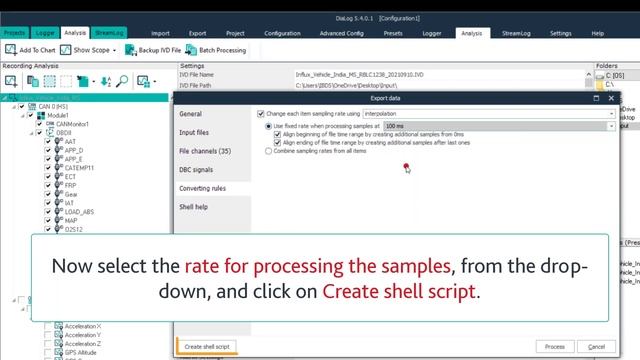Click the sort A-Z icon
The height and width of the screenshot is (360, 640).
[x=106, y=81]
